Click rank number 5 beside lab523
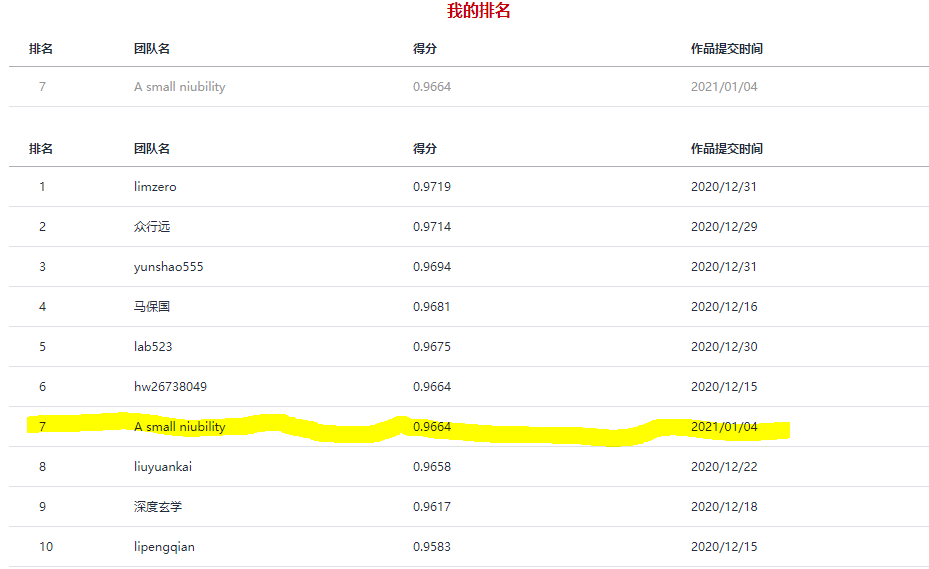 pyautogui.click(x=42, y=347)
